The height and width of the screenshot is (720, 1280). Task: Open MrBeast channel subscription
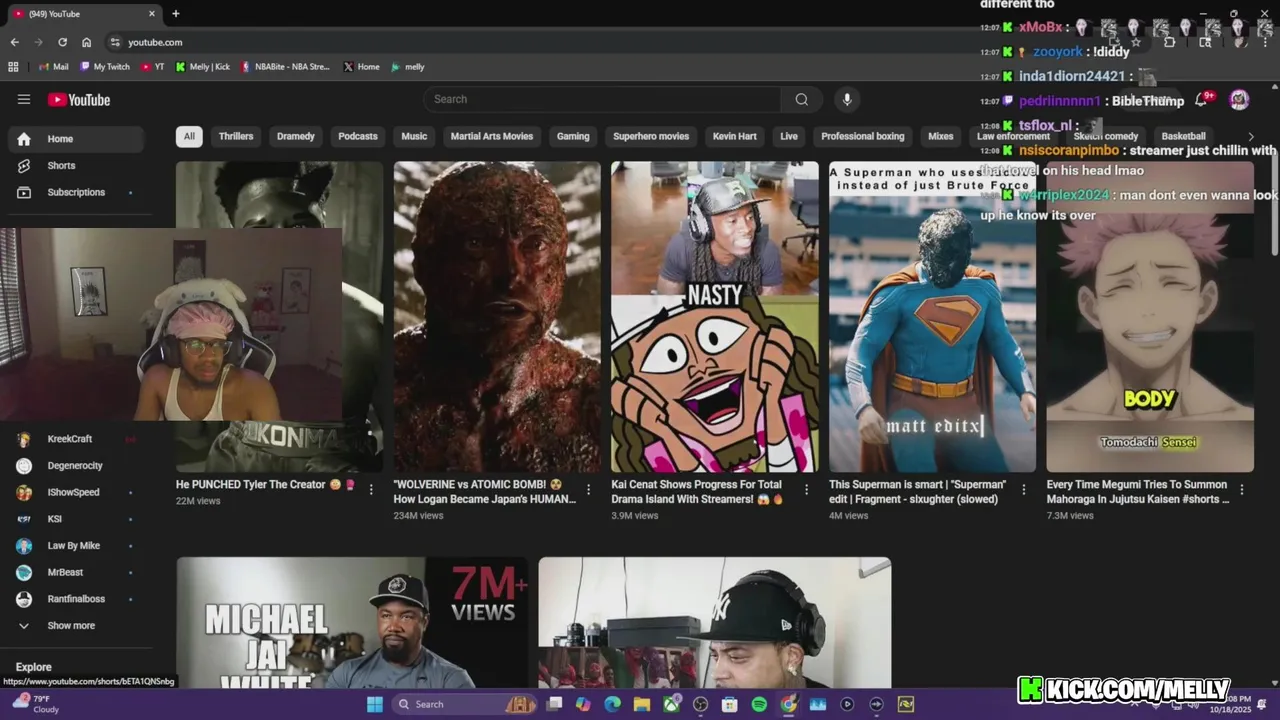tap(76, 573)
